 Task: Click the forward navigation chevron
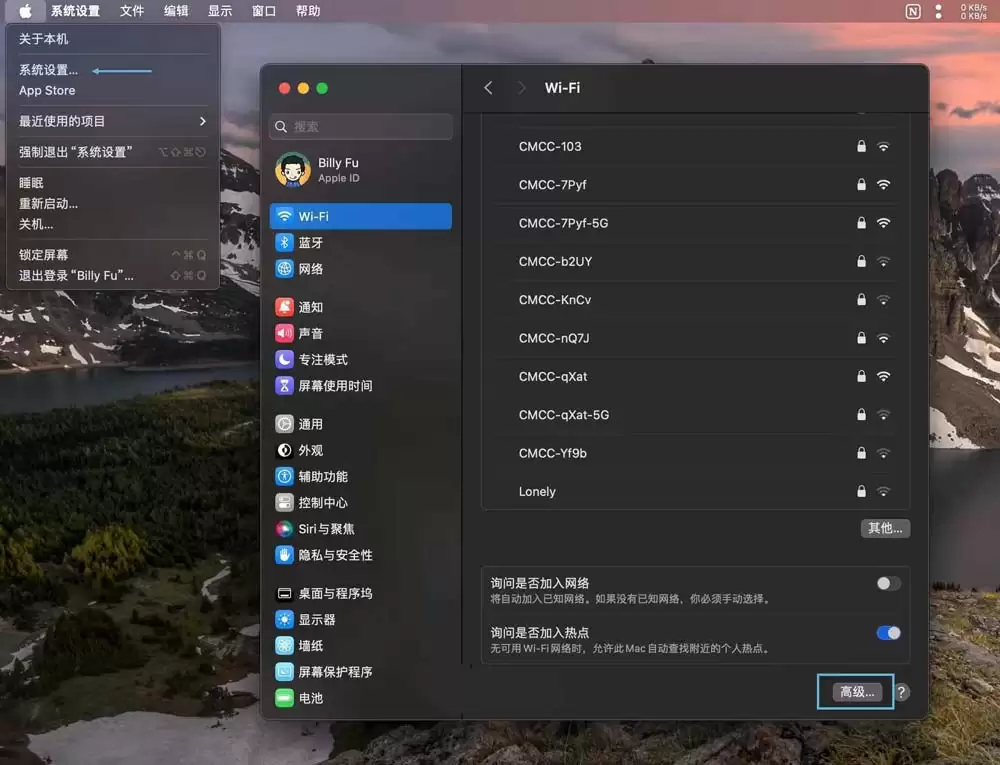pyautogui.click(x=521, y=88)
